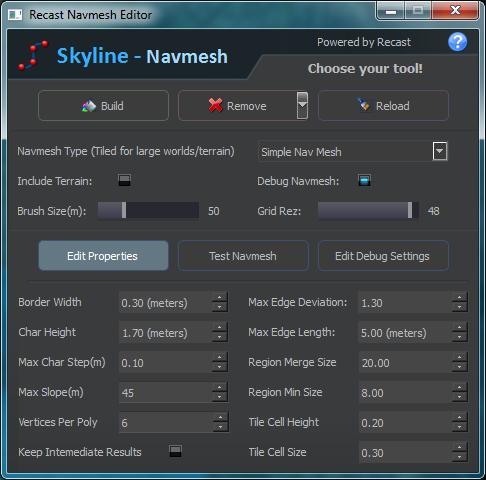Click the Build navmesh button
Image resolution: width=486 pixels, height=480 pixels.
[x=103, y=106]
